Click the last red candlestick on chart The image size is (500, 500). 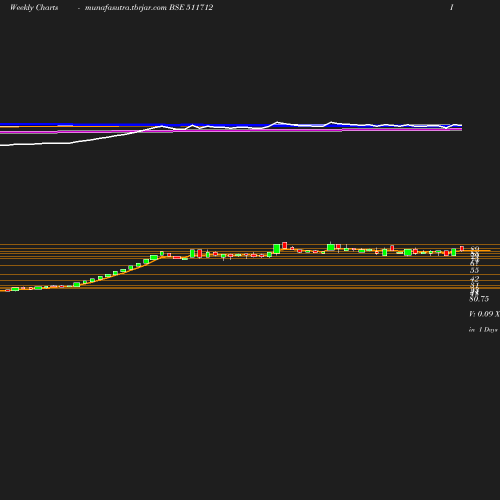[x=462, y=248]
